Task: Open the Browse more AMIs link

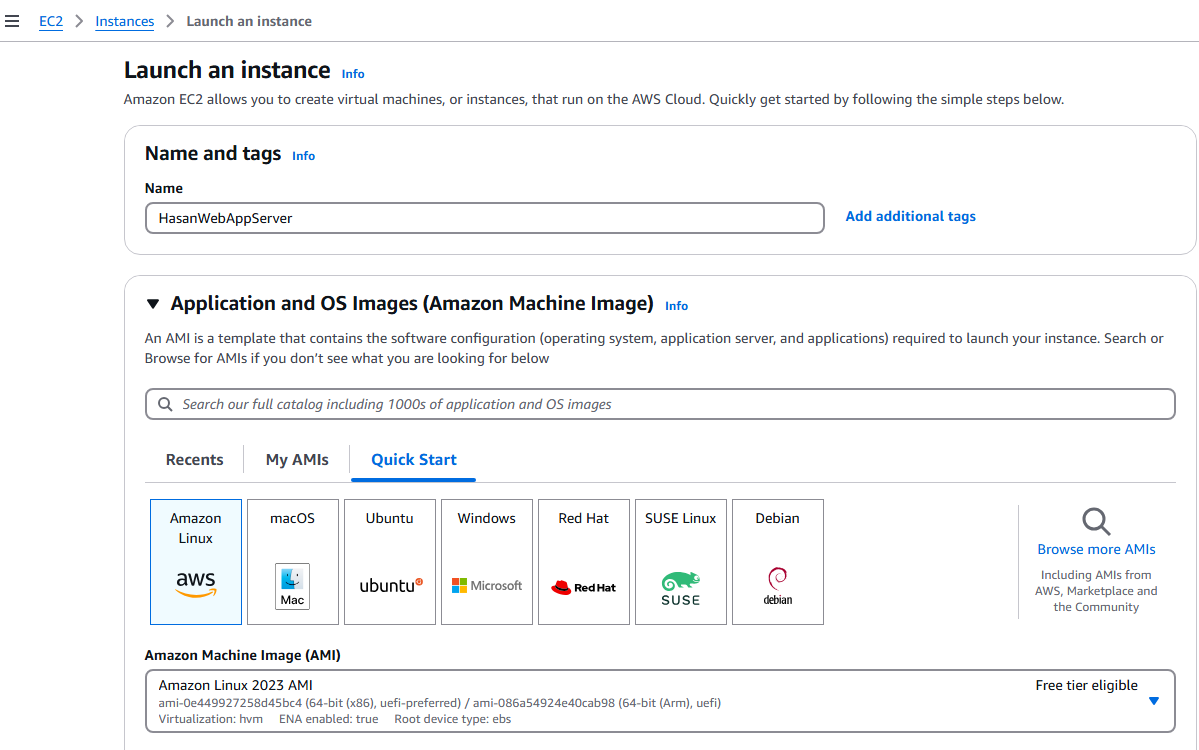Action: point(1096,549)
